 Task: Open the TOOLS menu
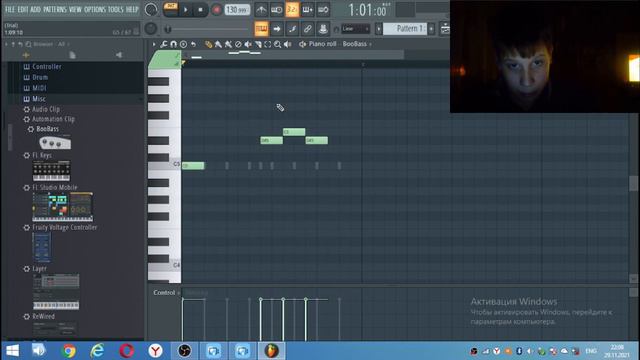[x=116, y=9]
